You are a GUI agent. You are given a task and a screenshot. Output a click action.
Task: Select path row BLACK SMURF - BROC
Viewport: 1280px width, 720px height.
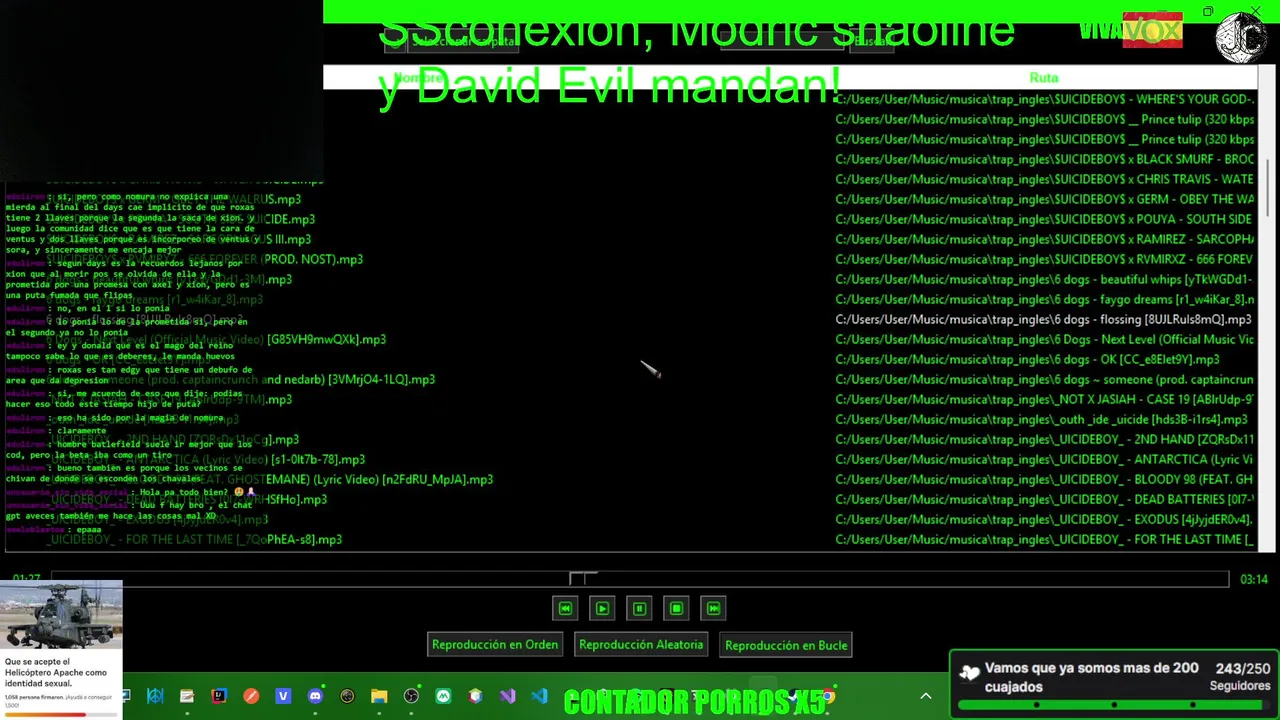[x=1045, y=159]
